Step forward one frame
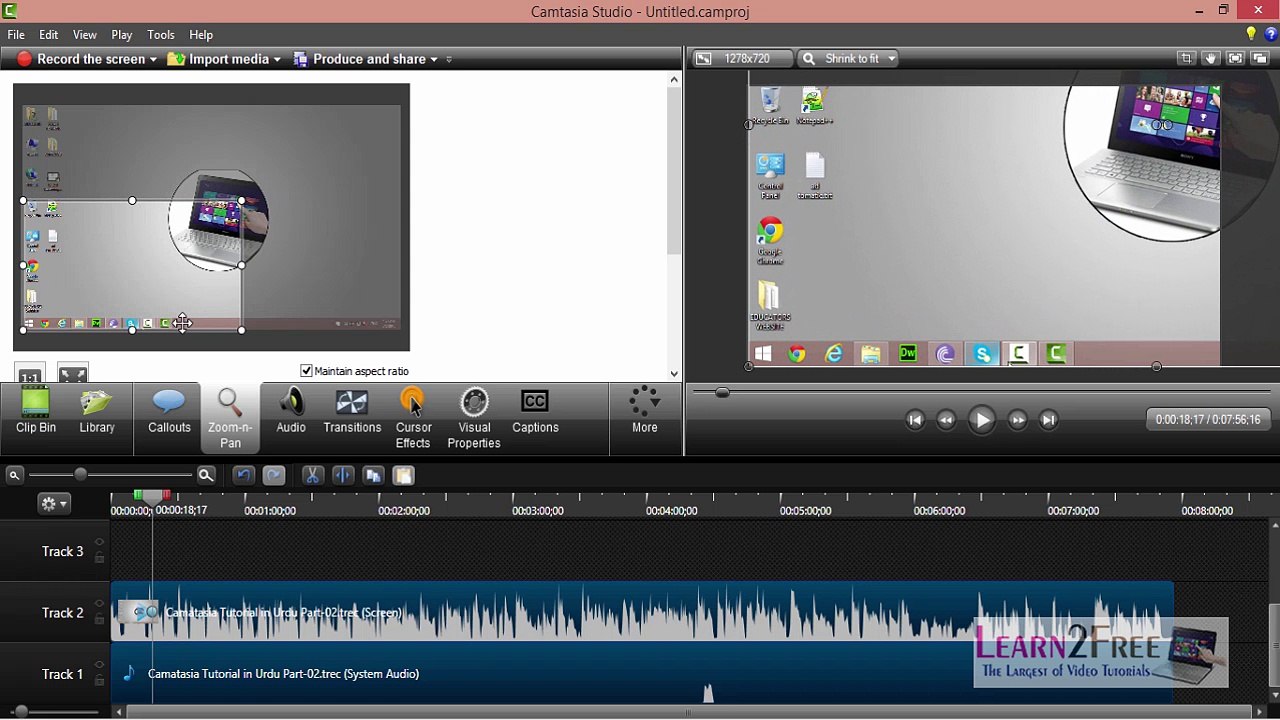1280x720 pixels. (1017, 420)
